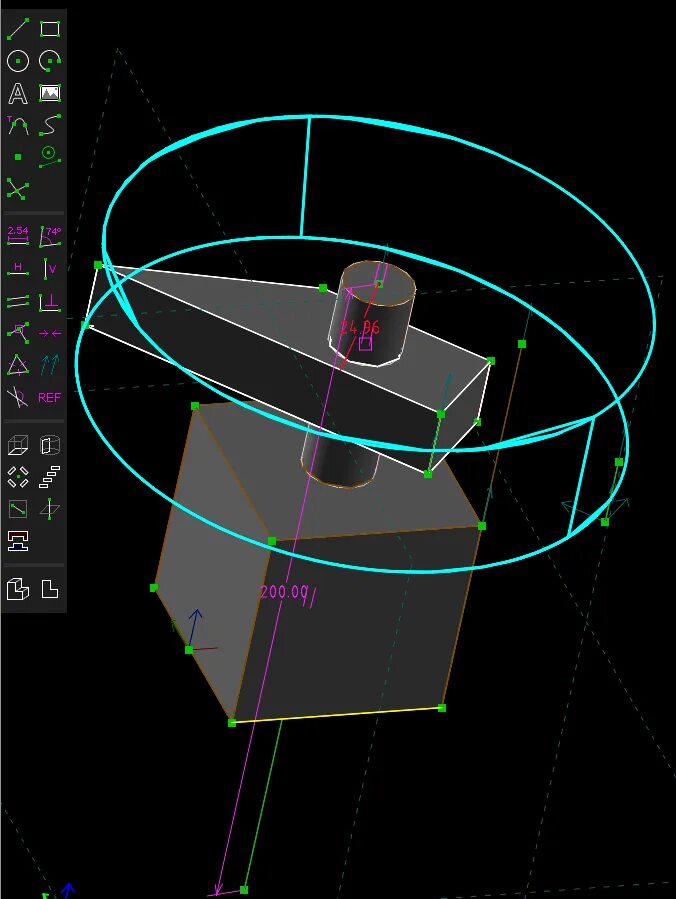Image resolution: width=676 pixels, height=899 pixels.
Task: Select the 200.00 dimension label
Action: [x=284, y=592]
